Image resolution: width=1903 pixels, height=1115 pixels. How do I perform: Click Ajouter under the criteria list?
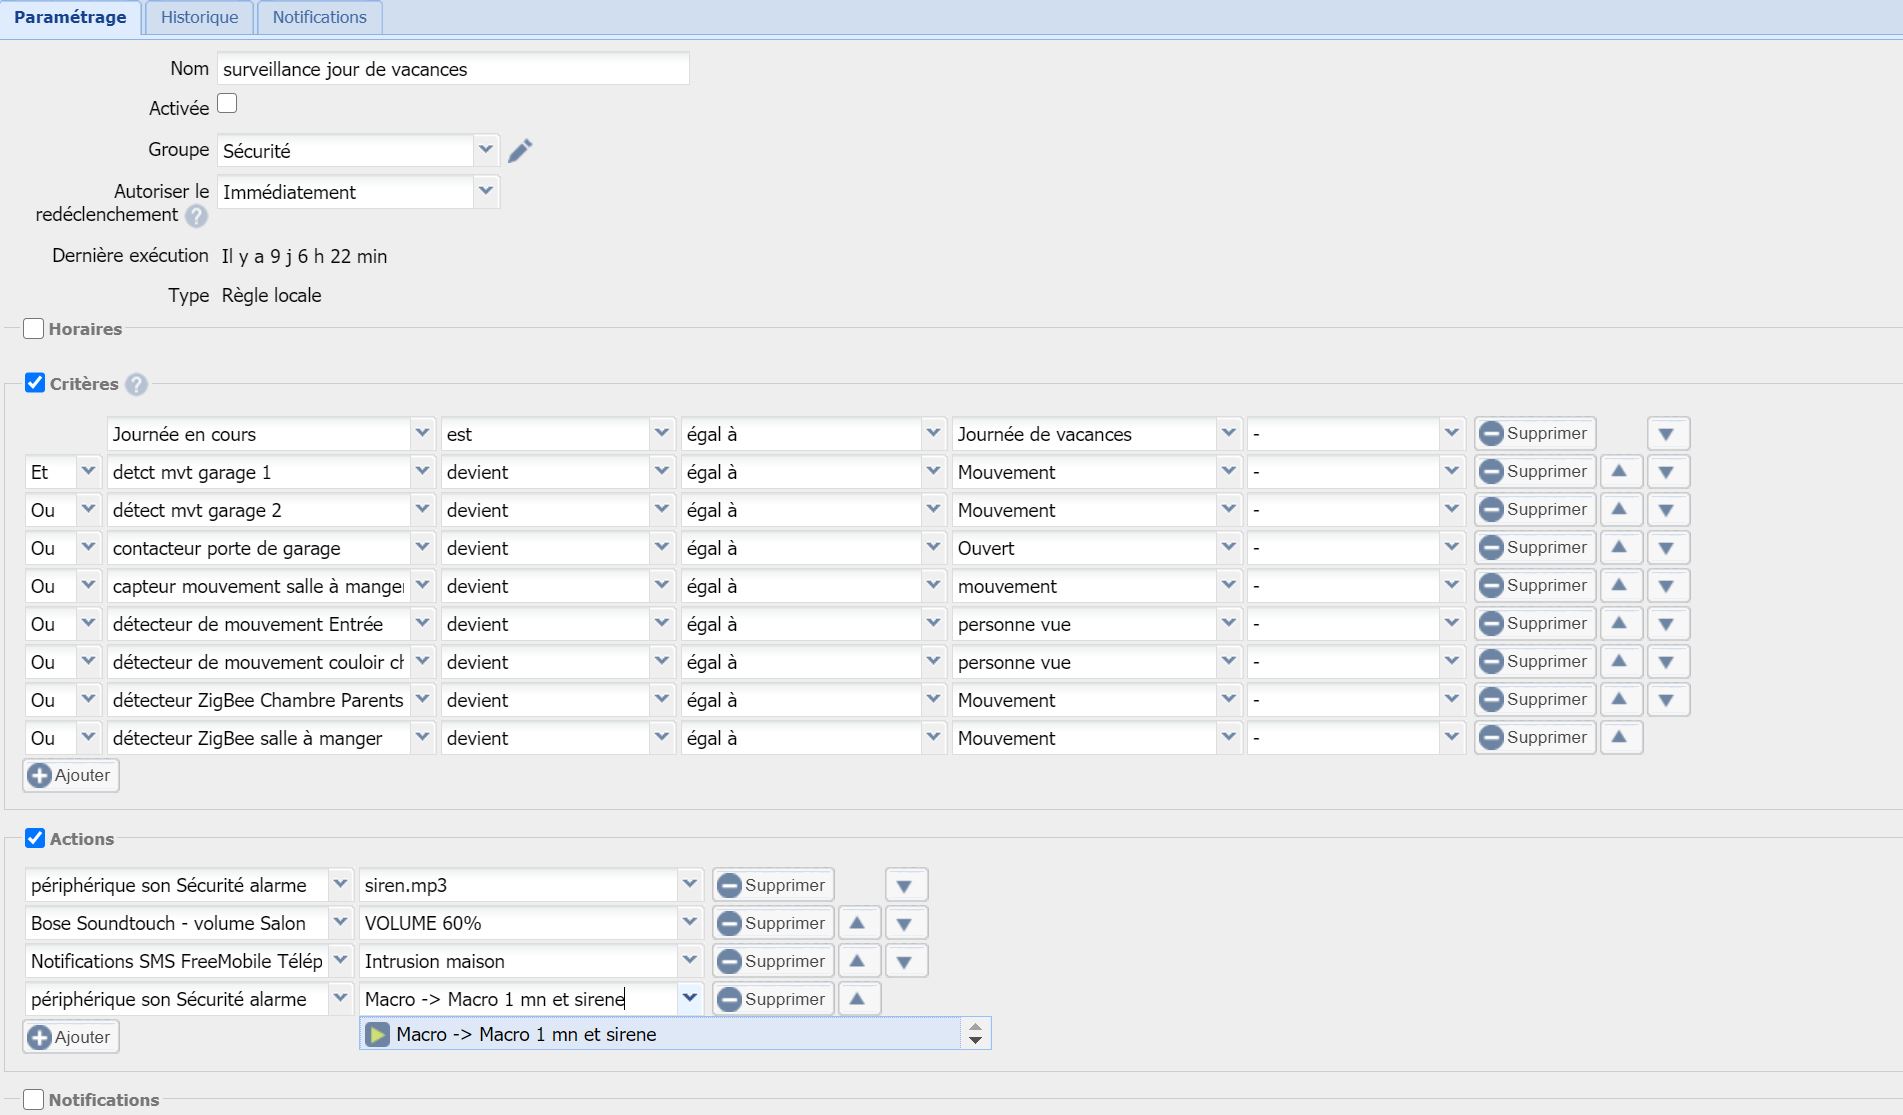[71, 775]
